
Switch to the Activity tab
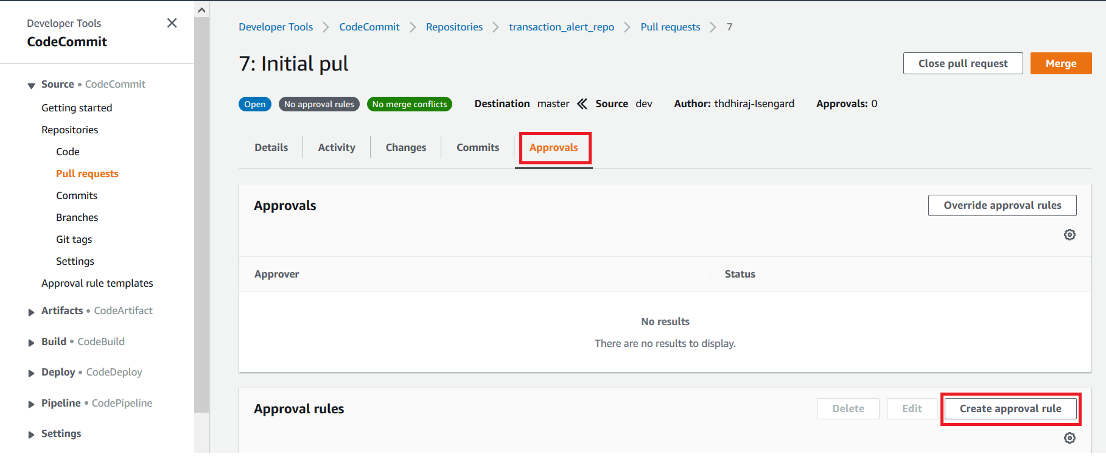pyautogui.click(x=336, y=147)
